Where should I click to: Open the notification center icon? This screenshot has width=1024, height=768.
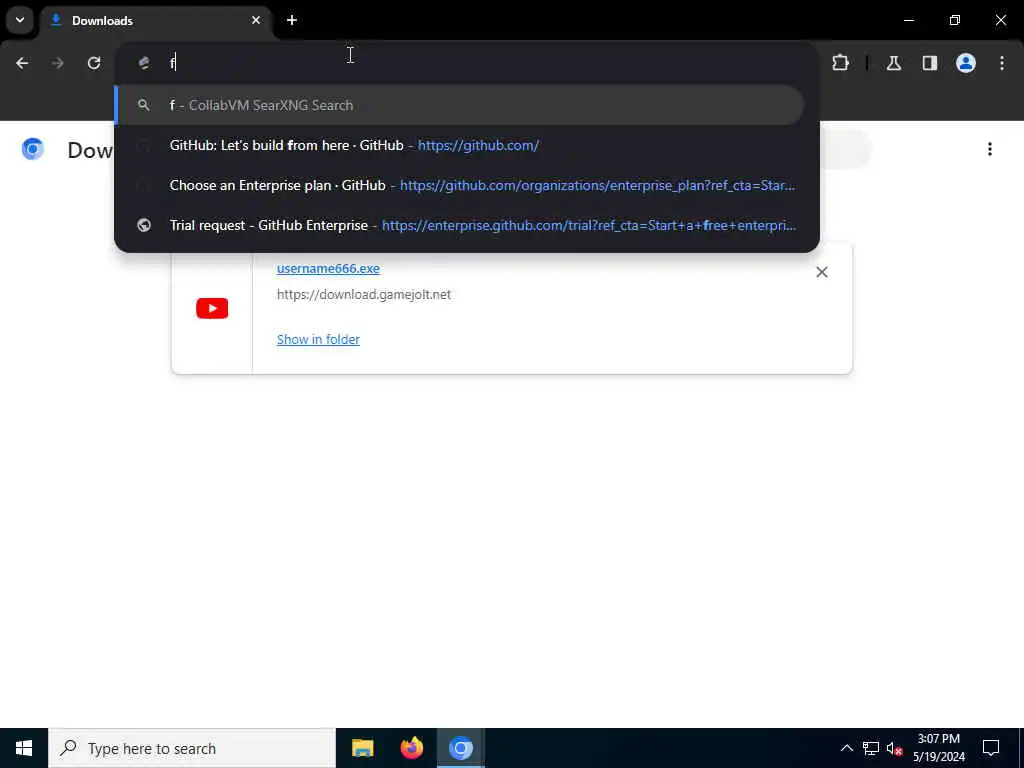991,748
